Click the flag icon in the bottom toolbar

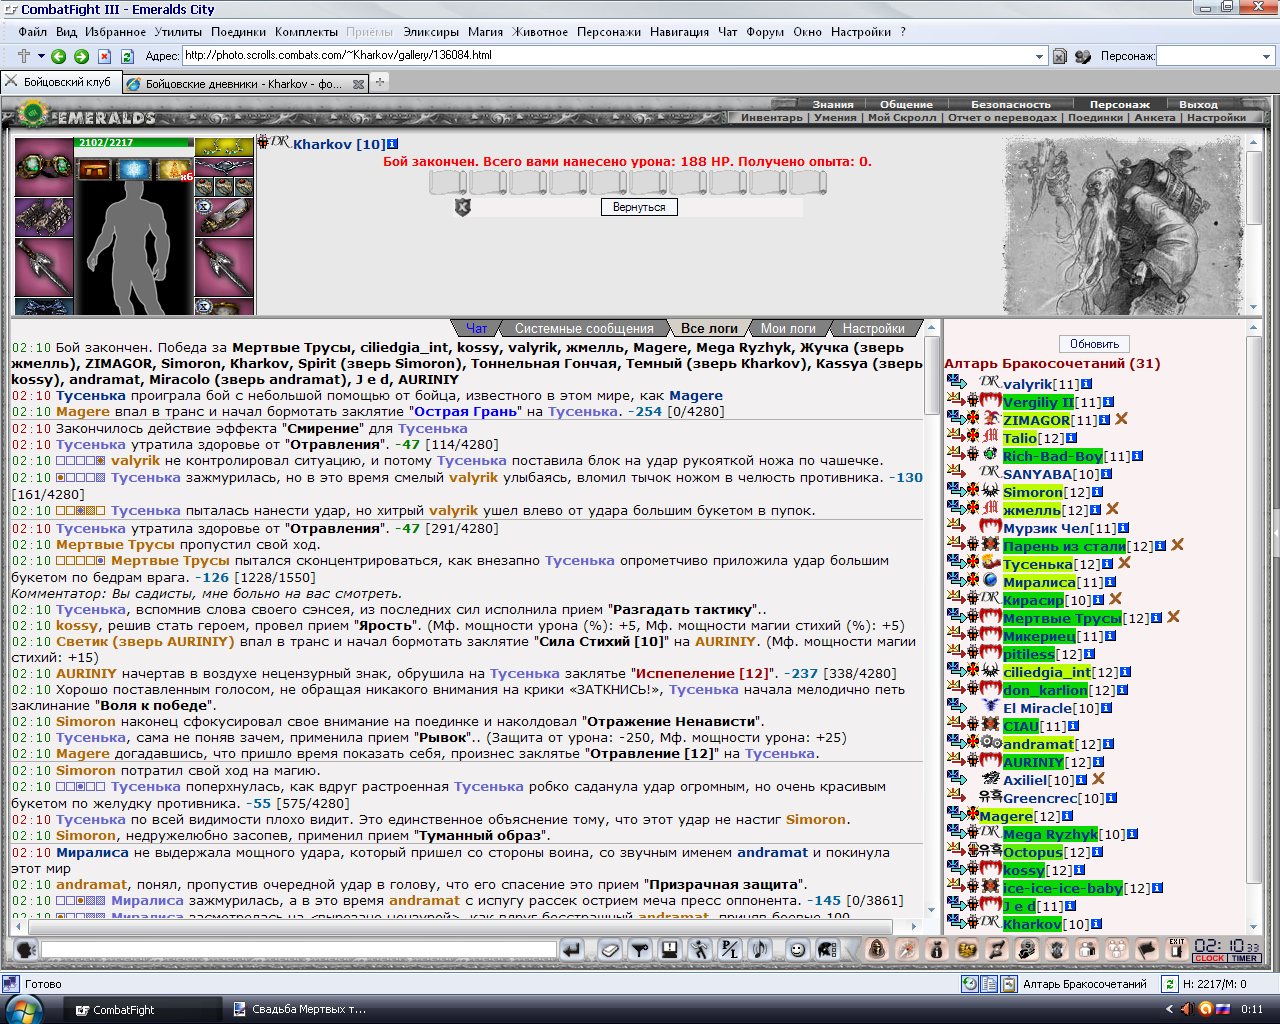1148,949
